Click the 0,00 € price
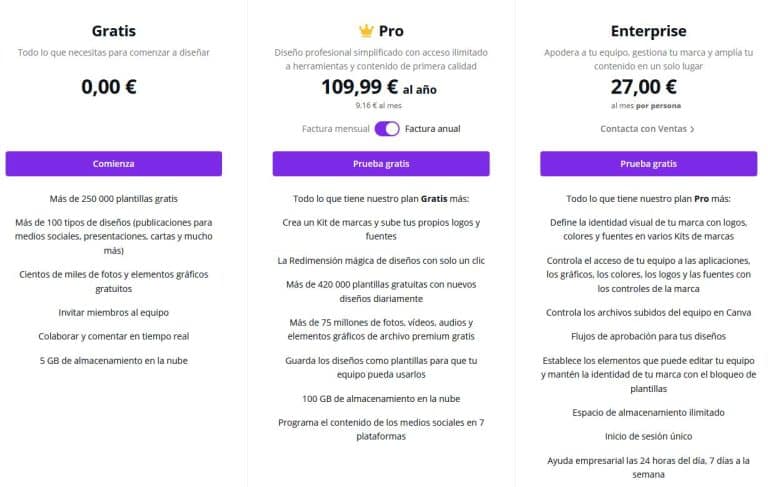This screenshot has height=487, width=768. 109,86
